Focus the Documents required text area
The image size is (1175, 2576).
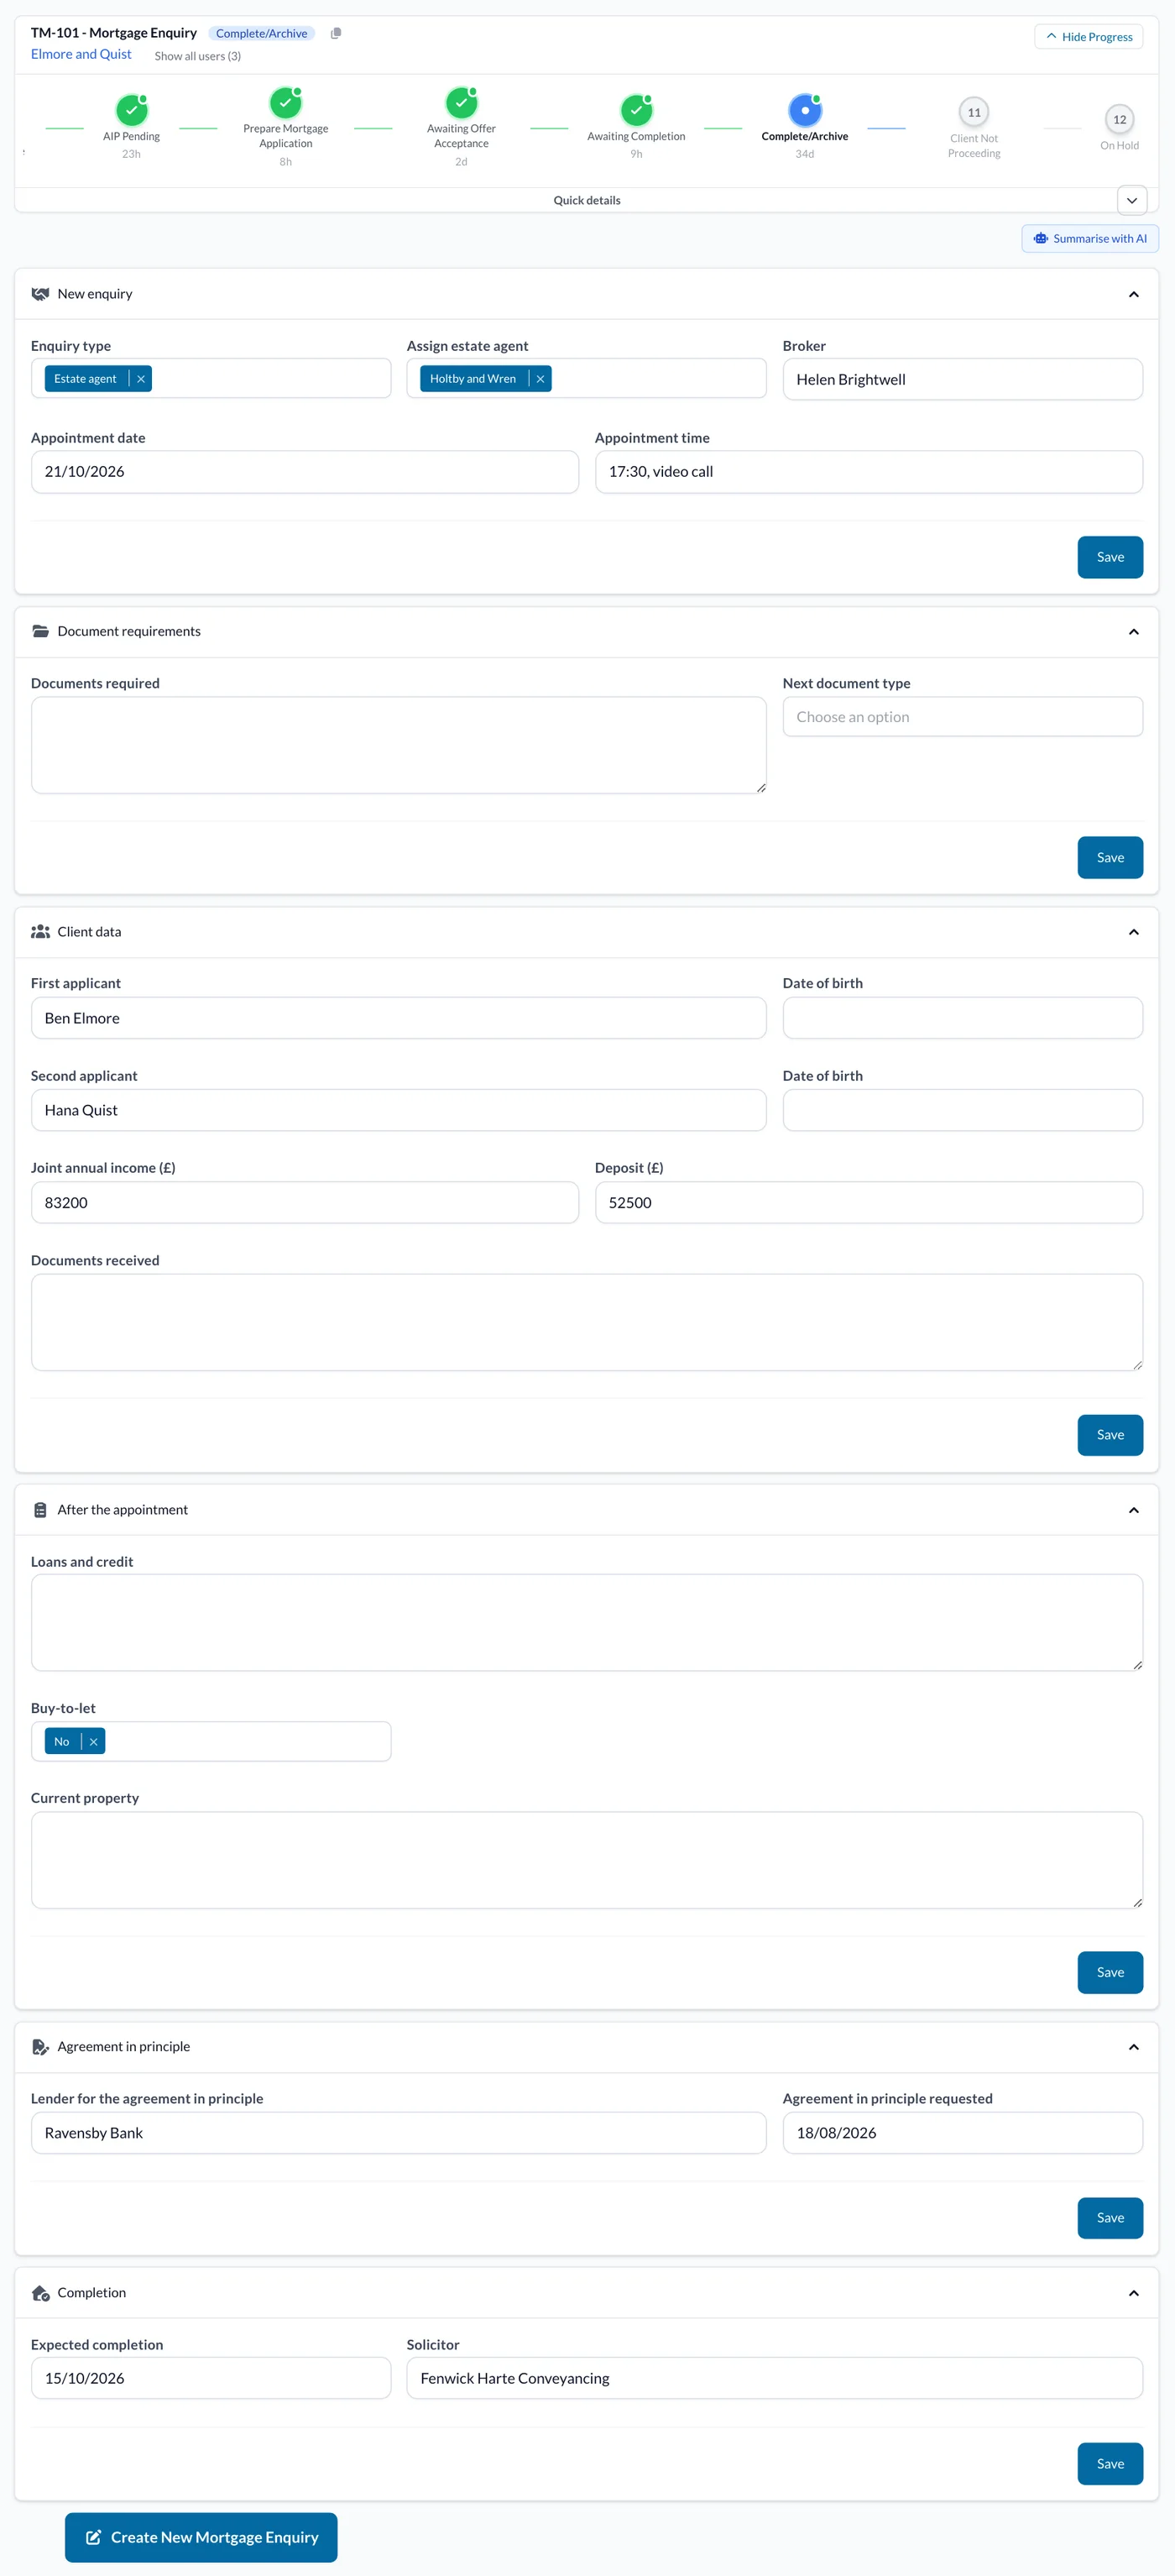pyautogui.click(x=399, y=745)
